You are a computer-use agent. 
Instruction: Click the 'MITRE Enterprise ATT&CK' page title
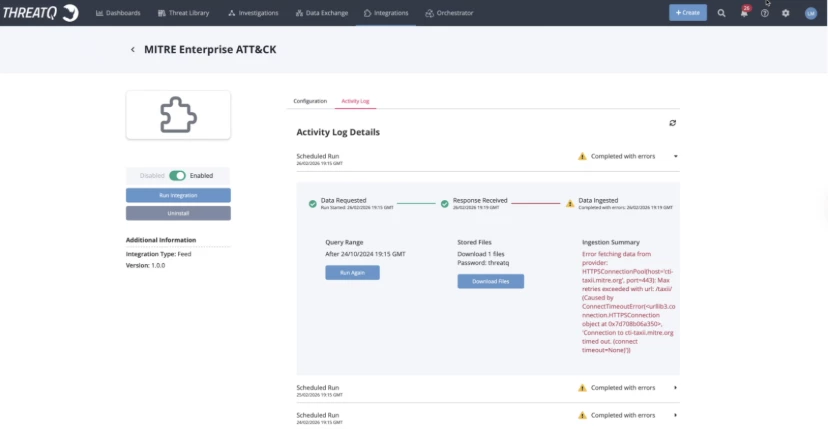coord(210,50)
